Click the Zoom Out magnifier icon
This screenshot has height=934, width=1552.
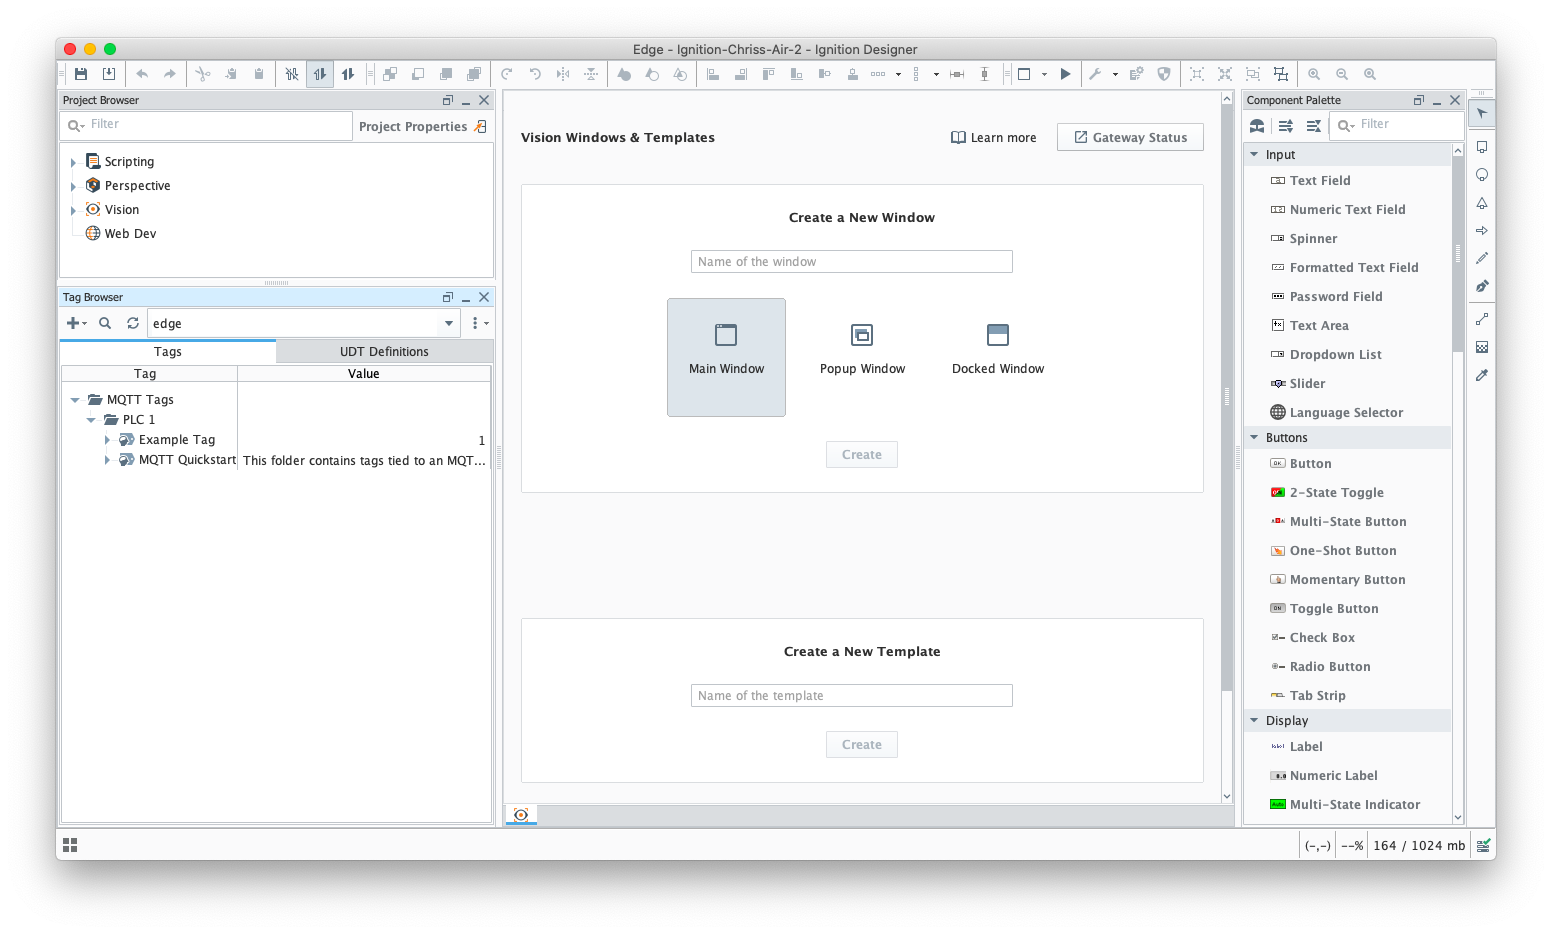[x=1342, y=74]
